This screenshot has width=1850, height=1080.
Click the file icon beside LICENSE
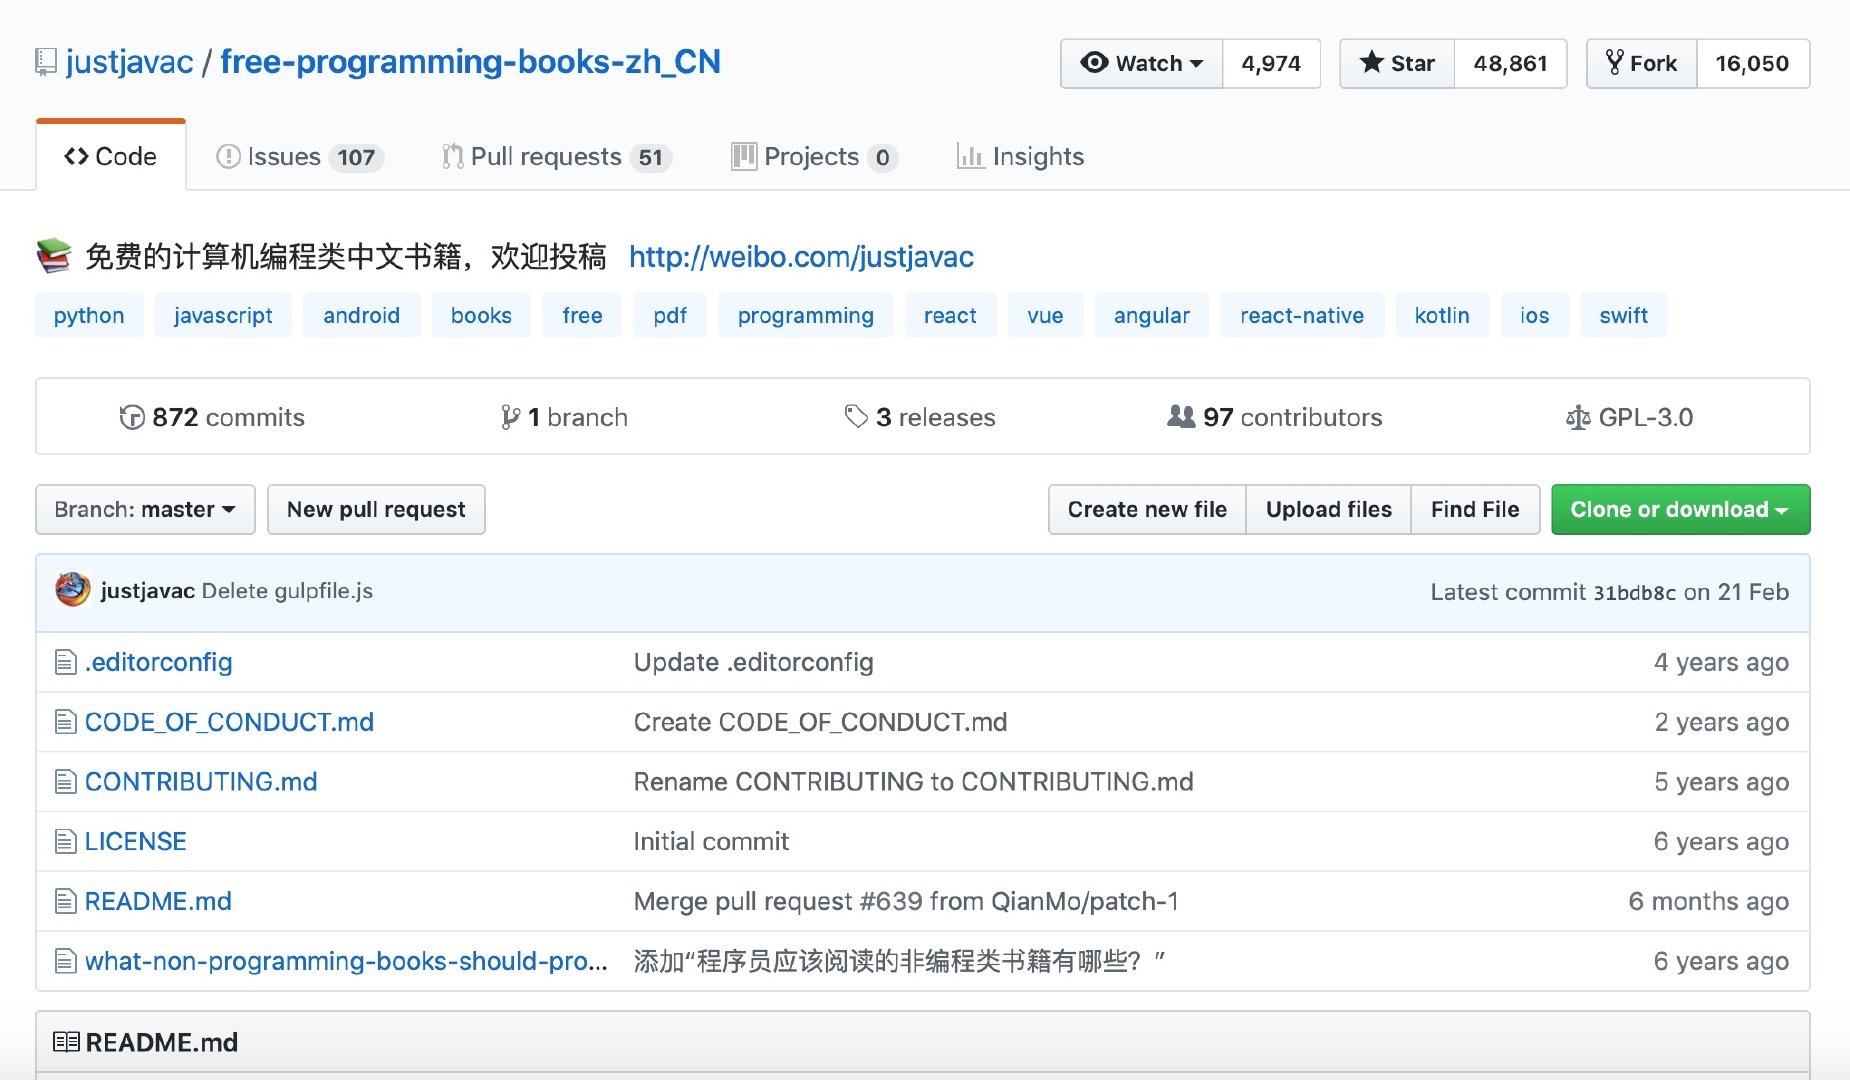click(x=65, y=842)
